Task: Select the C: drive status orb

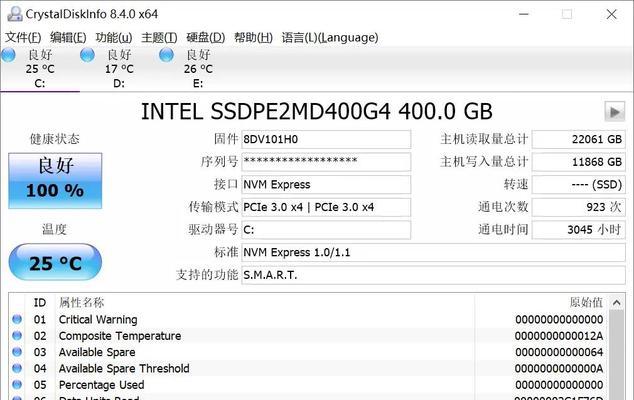Action: pos(8,55)
